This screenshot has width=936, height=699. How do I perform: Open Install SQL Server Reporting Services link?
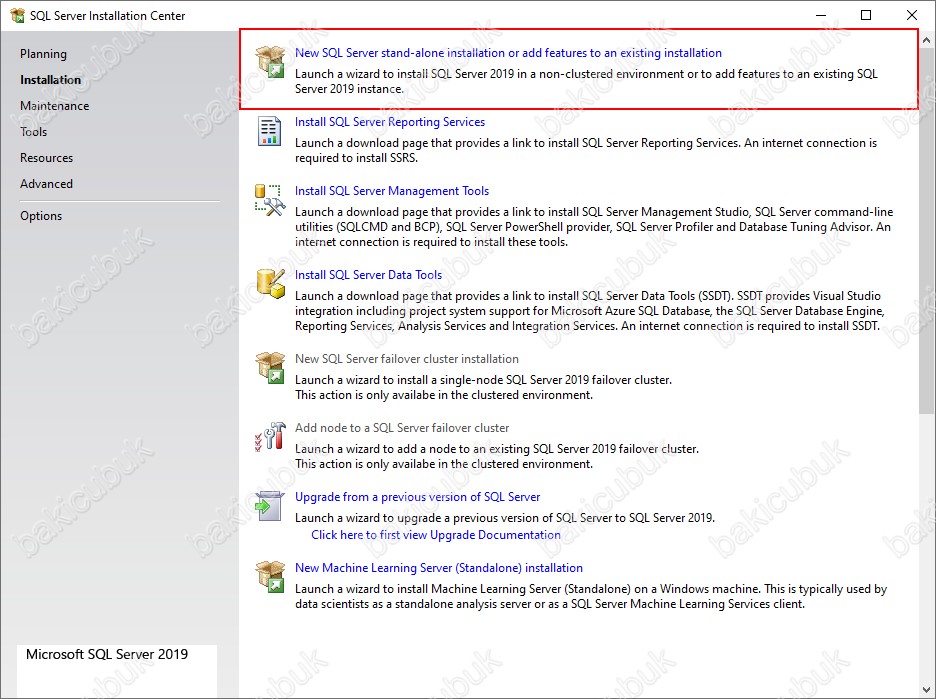[x=390, y=122]
